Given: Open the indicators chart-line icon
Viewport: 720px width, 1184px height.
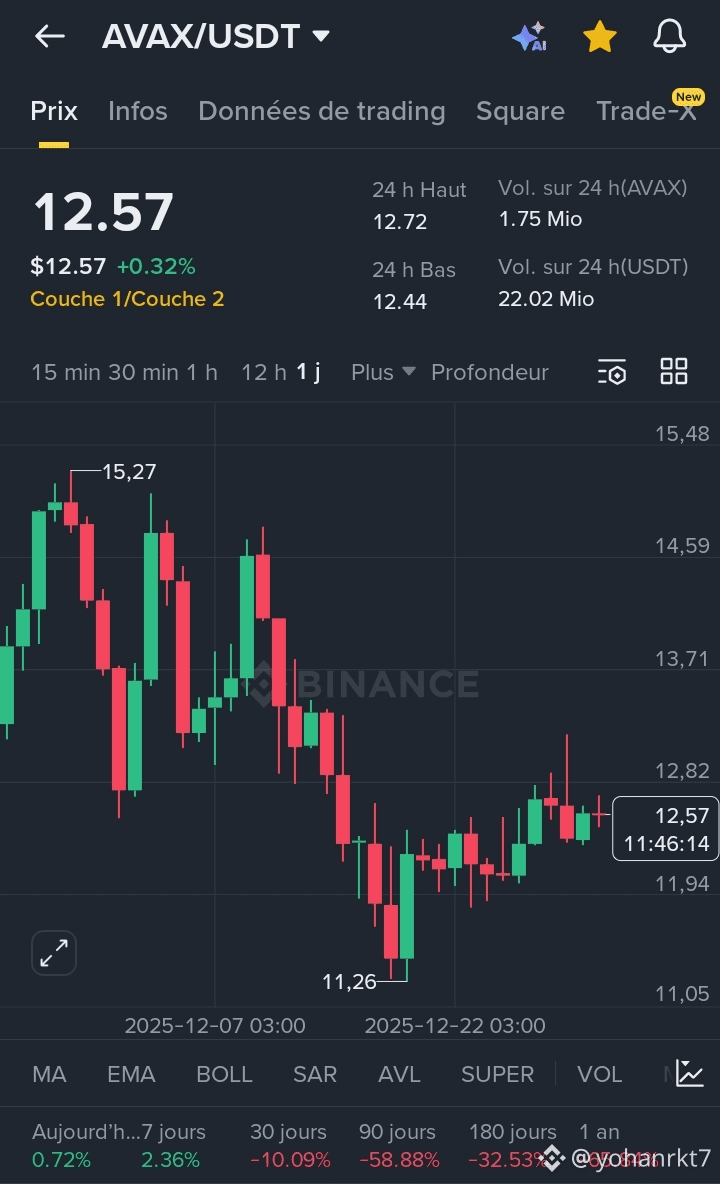Looking at the screenshot, I should pyautogui.click(x=690, y=1073).
